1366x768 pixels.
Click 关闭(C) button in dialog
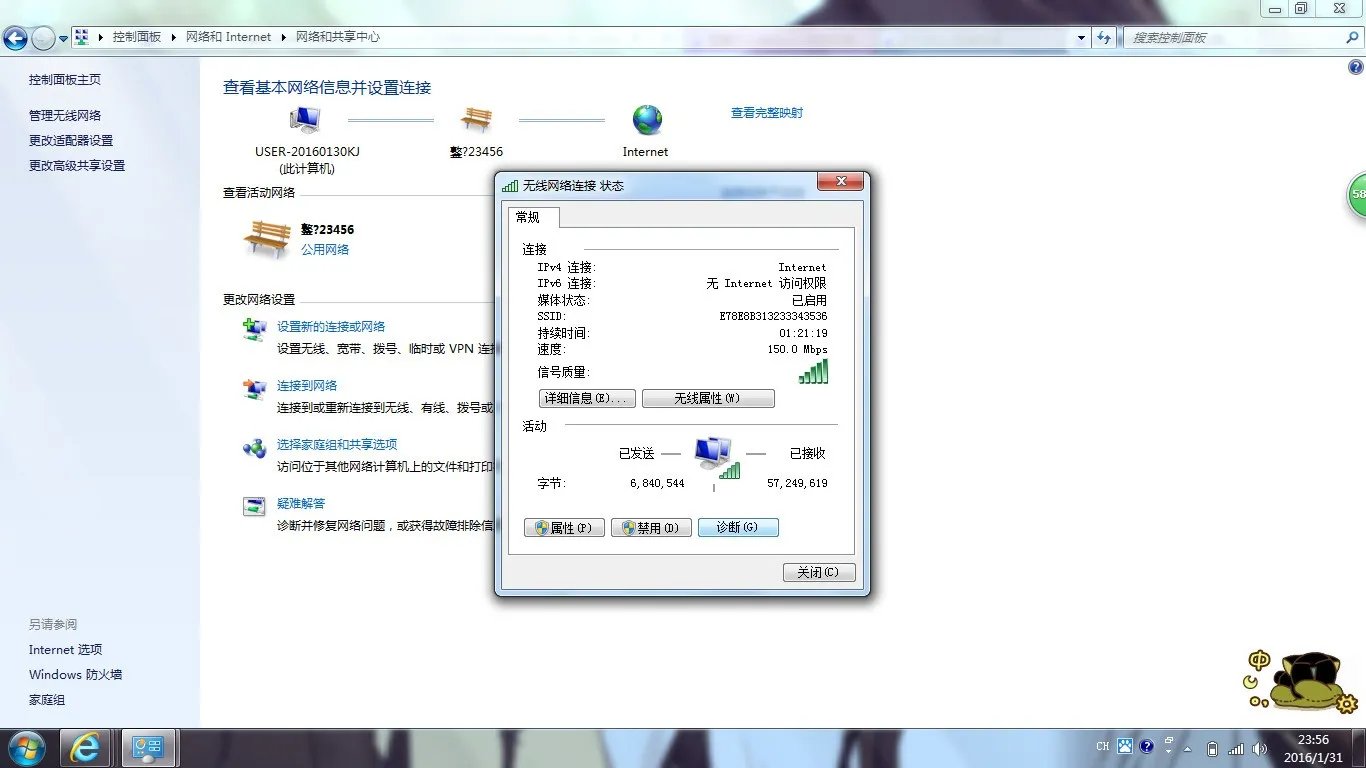coord(819,572)
